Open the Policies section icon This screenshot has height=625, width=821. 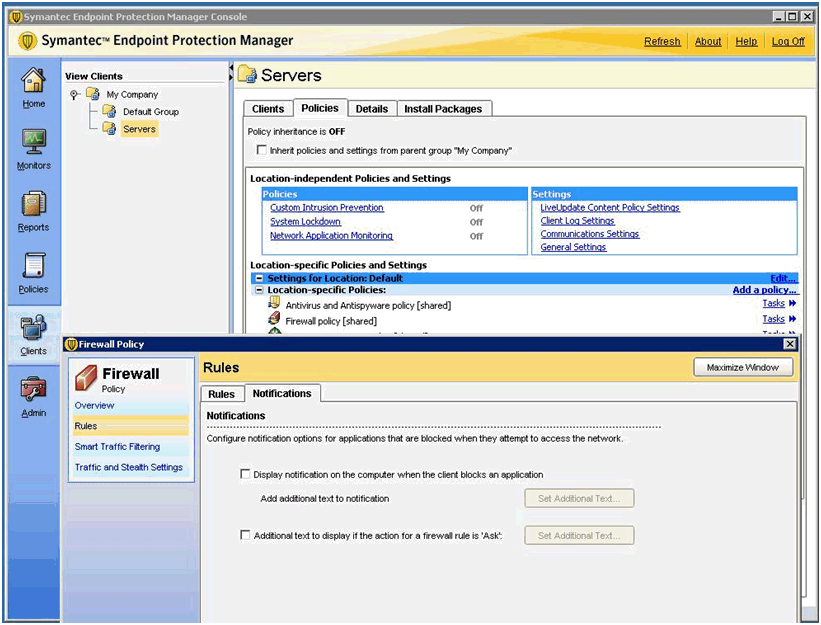coord(33,267)
